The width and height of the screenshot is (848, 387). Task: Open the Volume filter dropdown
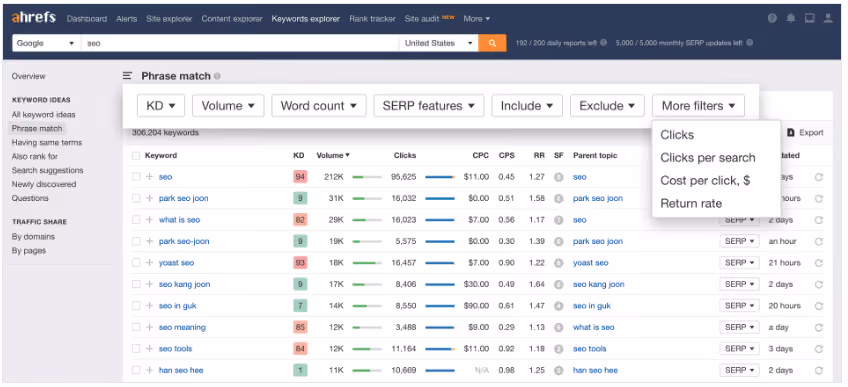(228, 106)
